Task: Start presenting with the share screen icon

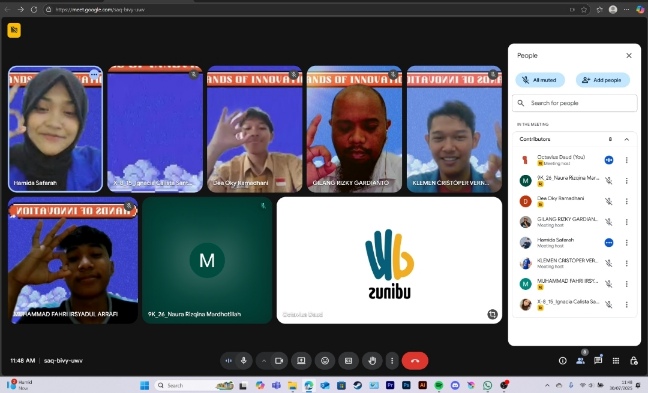Action: (x=301, y=361)
